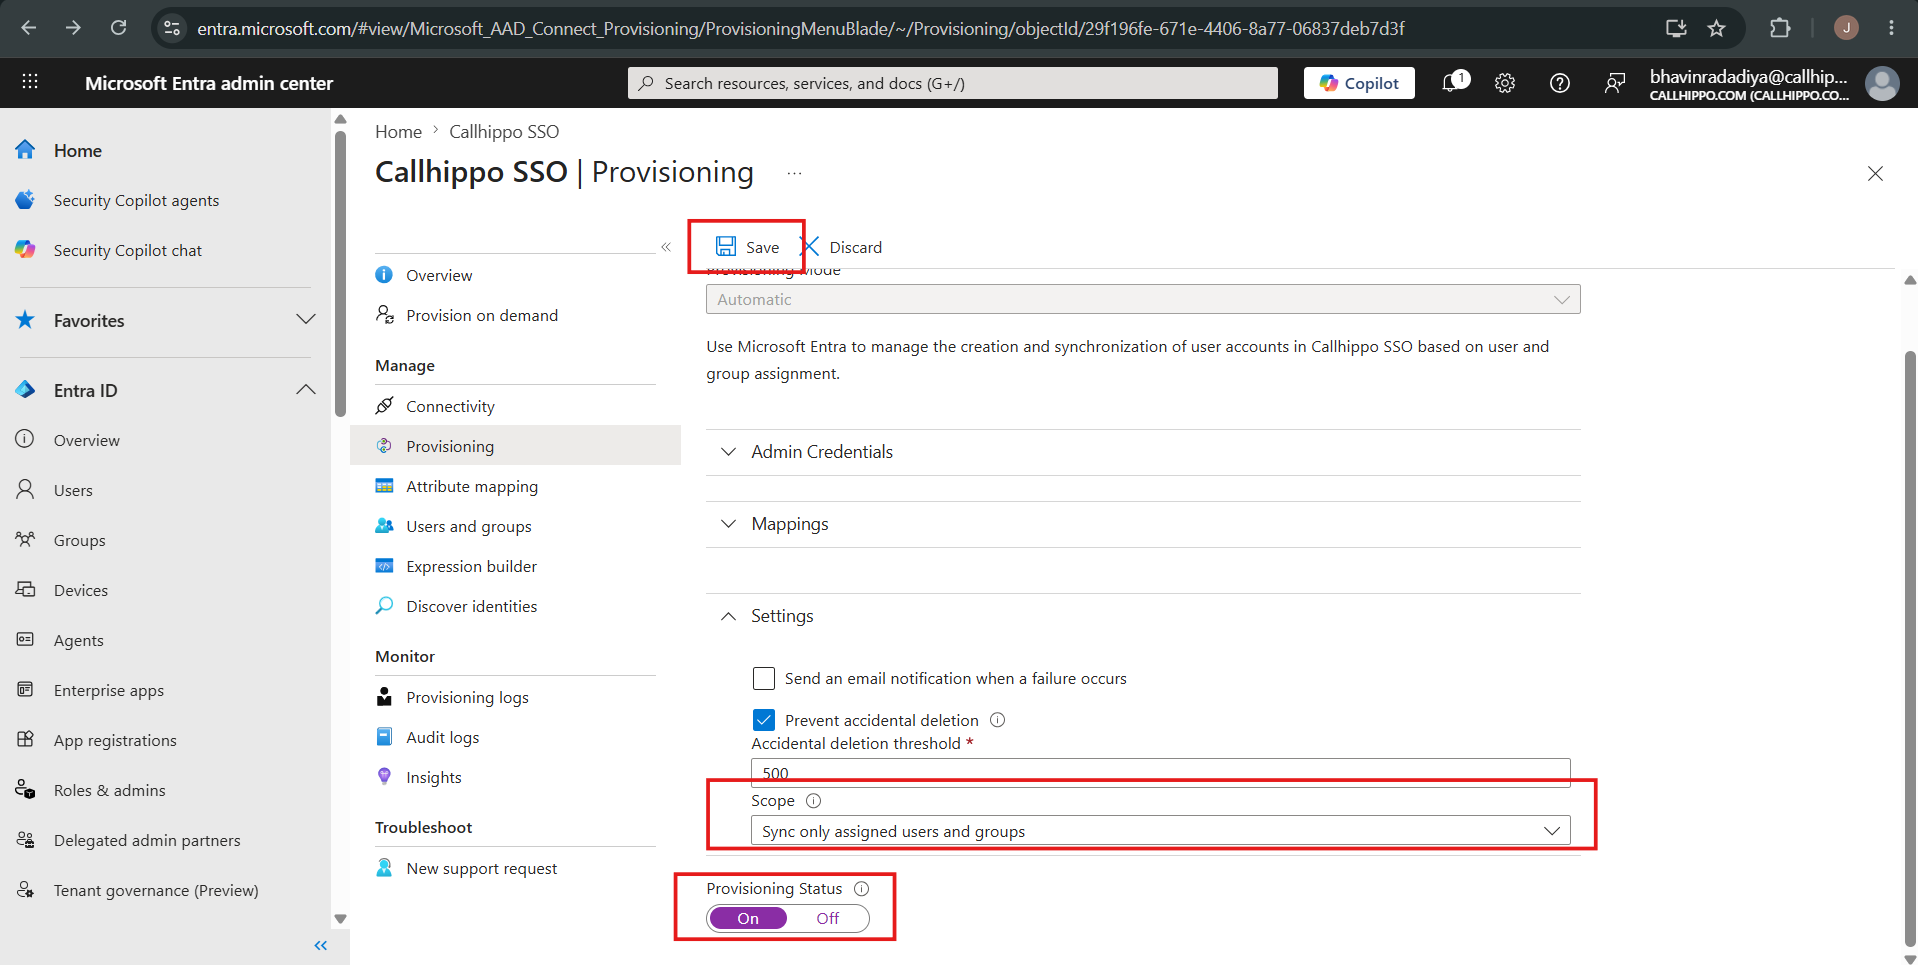Click the Discard button
The image size is (1918, 965).
pos(843,247)
